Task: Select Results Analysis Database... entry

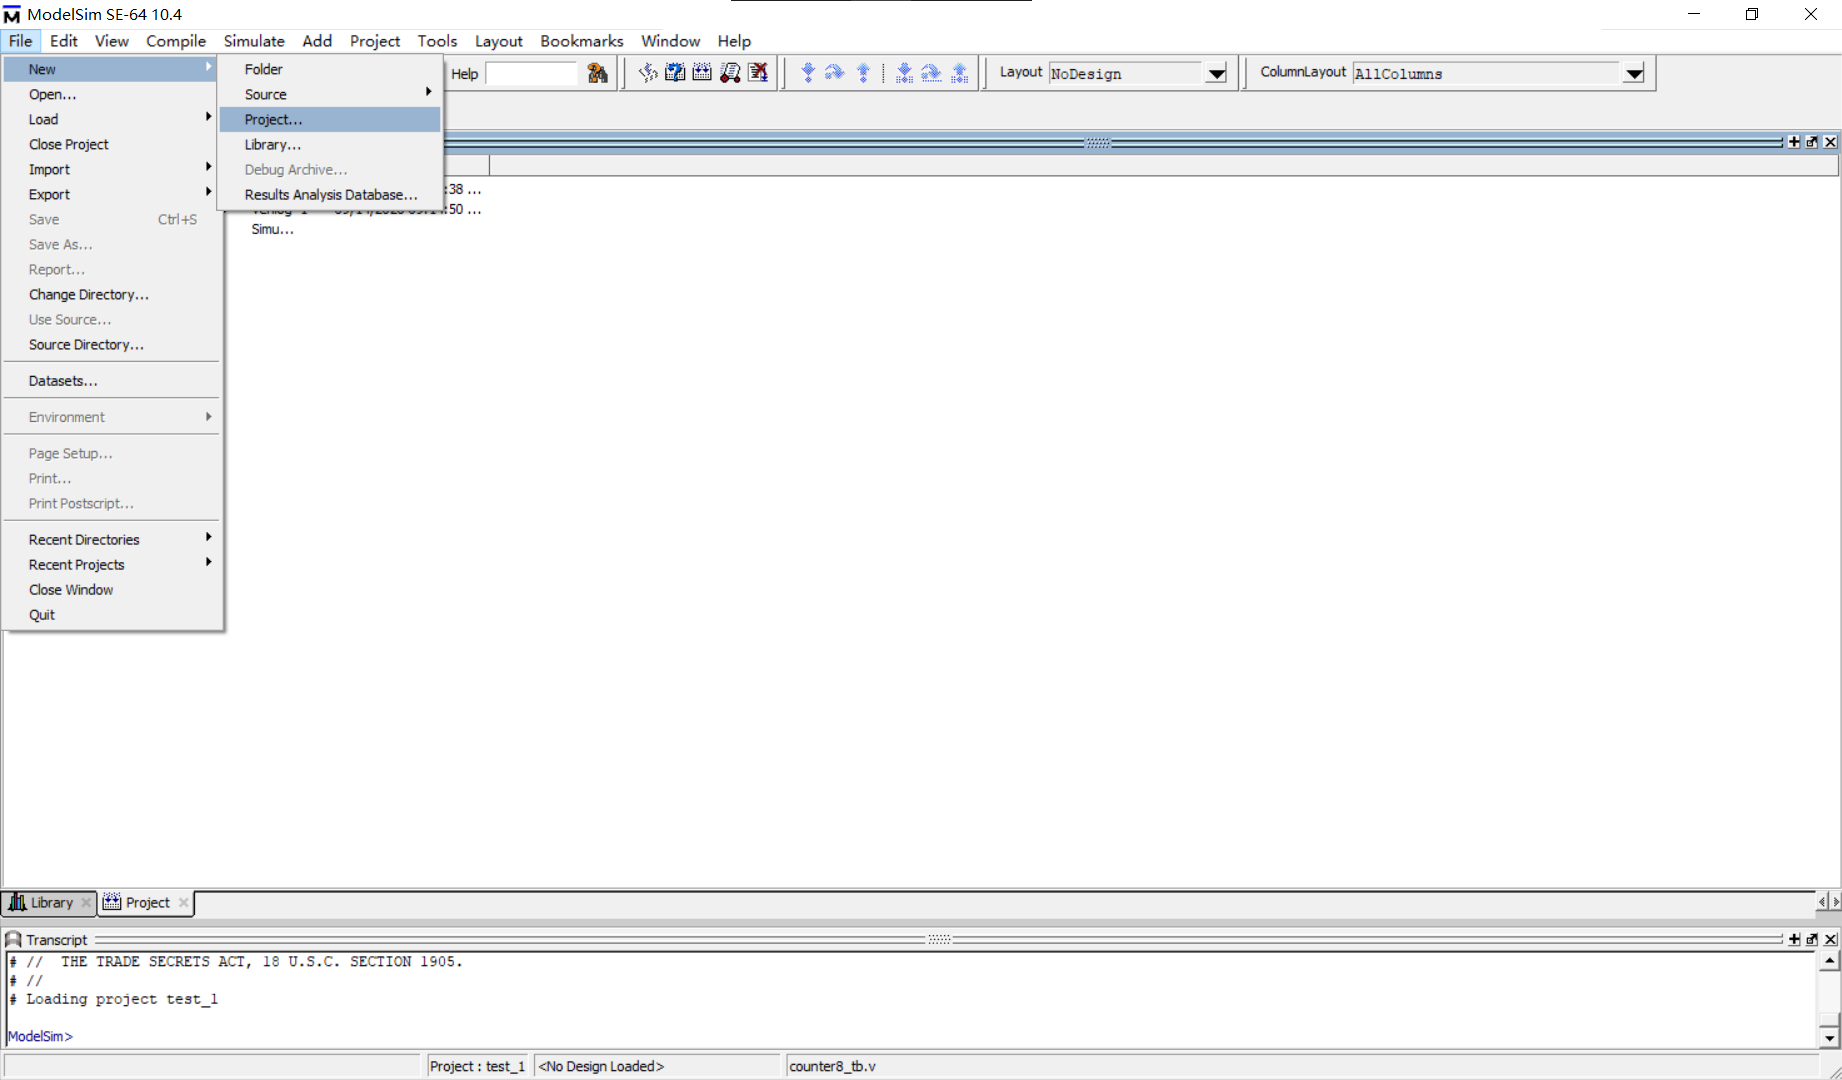Action: 330,194
